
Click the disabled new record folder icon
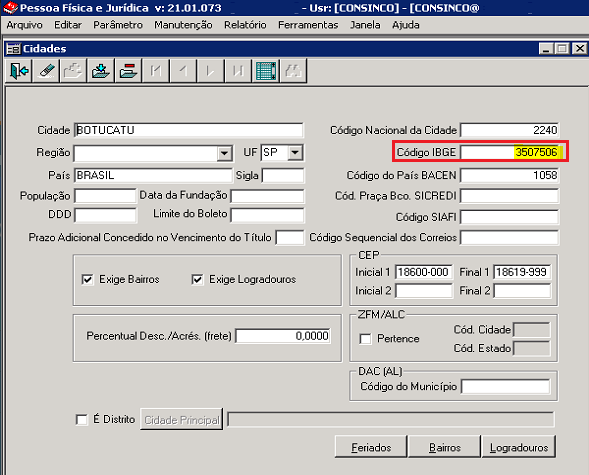coord(73,71)
